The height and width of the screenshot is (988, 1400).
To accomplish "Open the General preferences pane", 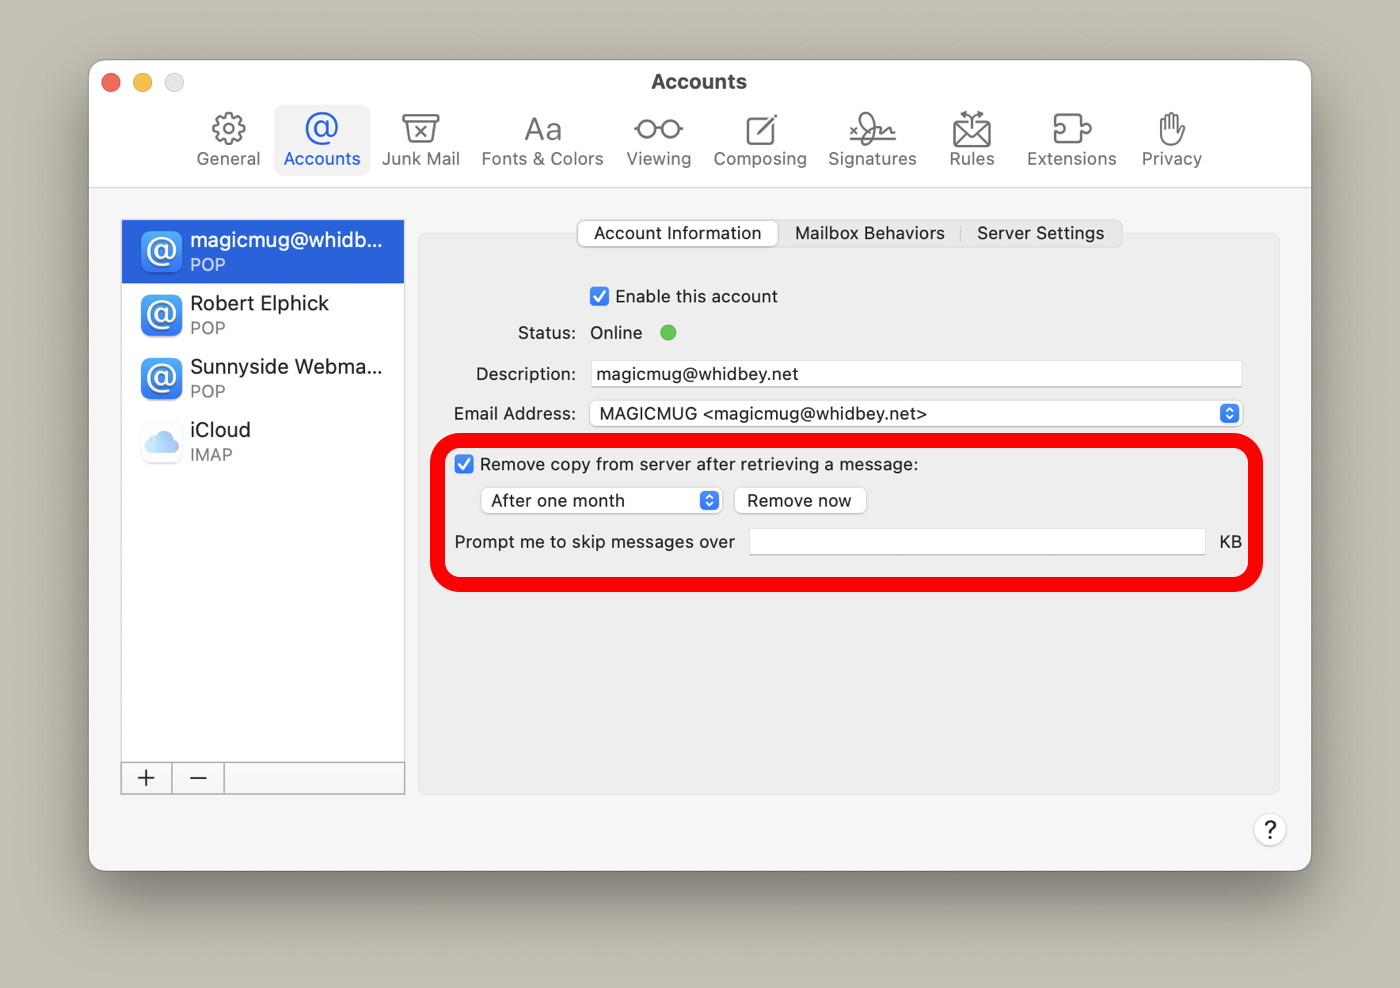I will pos(227,140).
